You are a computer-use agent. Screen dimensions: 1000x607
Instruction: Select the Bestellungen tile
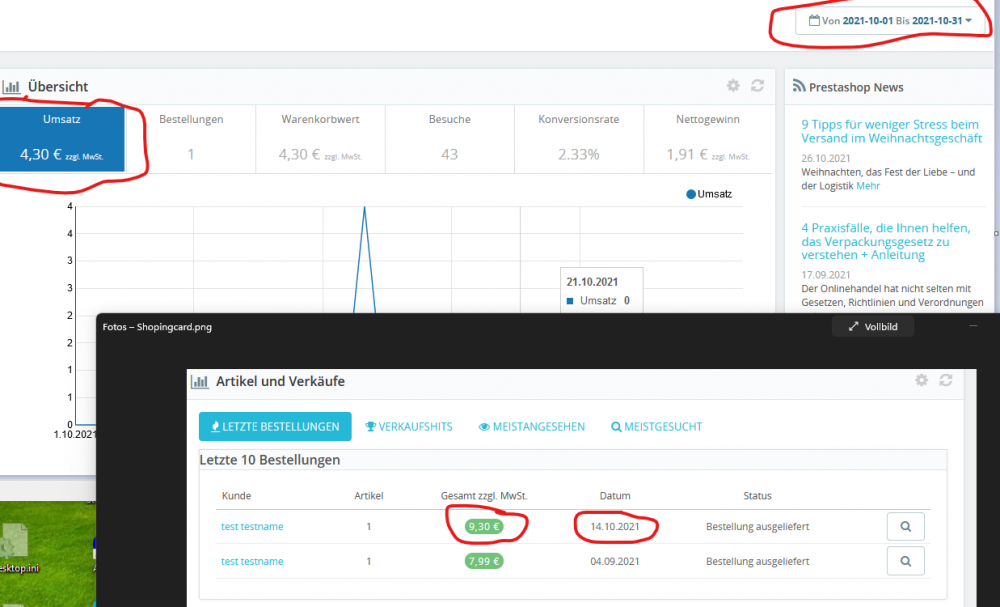(191, 139)
